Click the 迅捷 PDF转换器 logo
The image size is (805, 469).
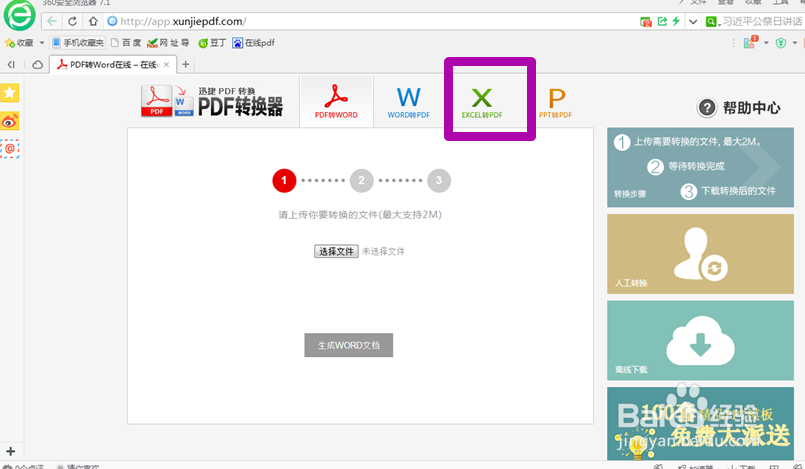[212, 101]
